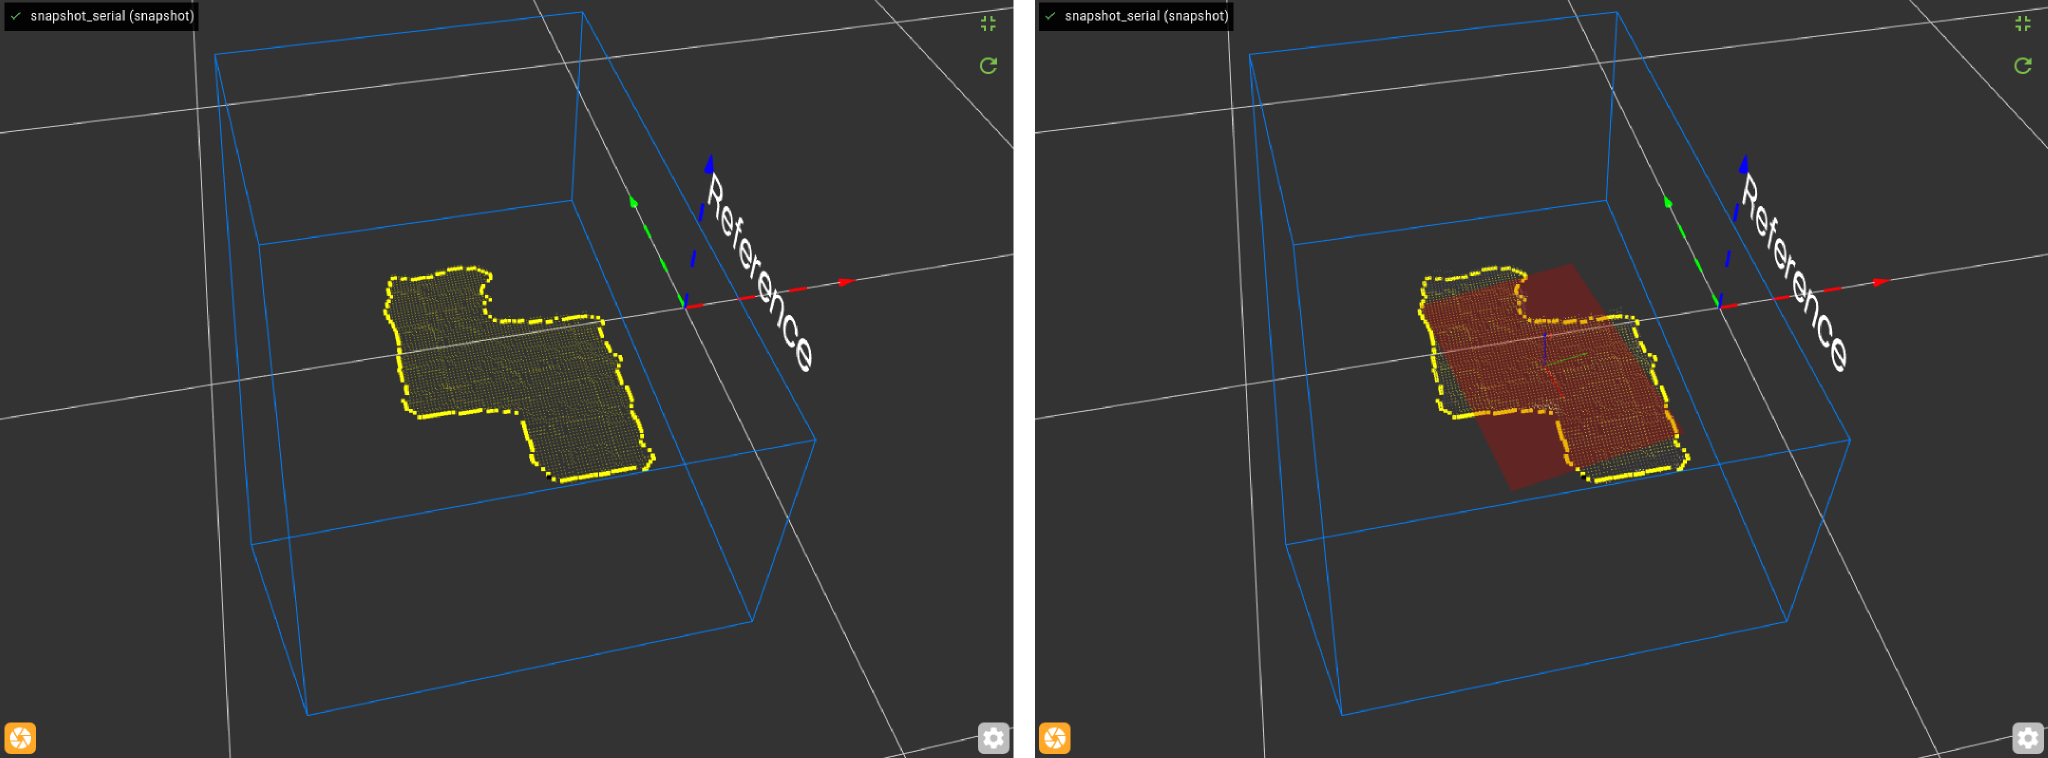
Task: Exit fullscreen in the left viewer
Action: [x=988, y=24]
